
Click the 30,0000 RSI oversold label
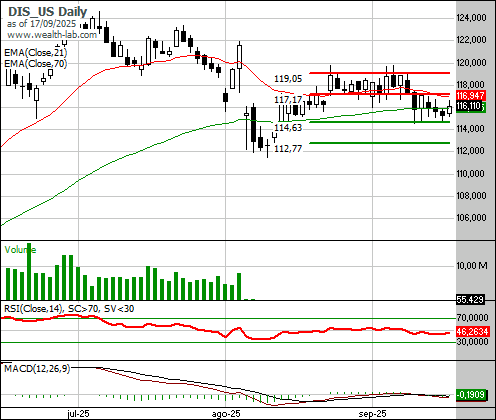click(x=472, y=342)
